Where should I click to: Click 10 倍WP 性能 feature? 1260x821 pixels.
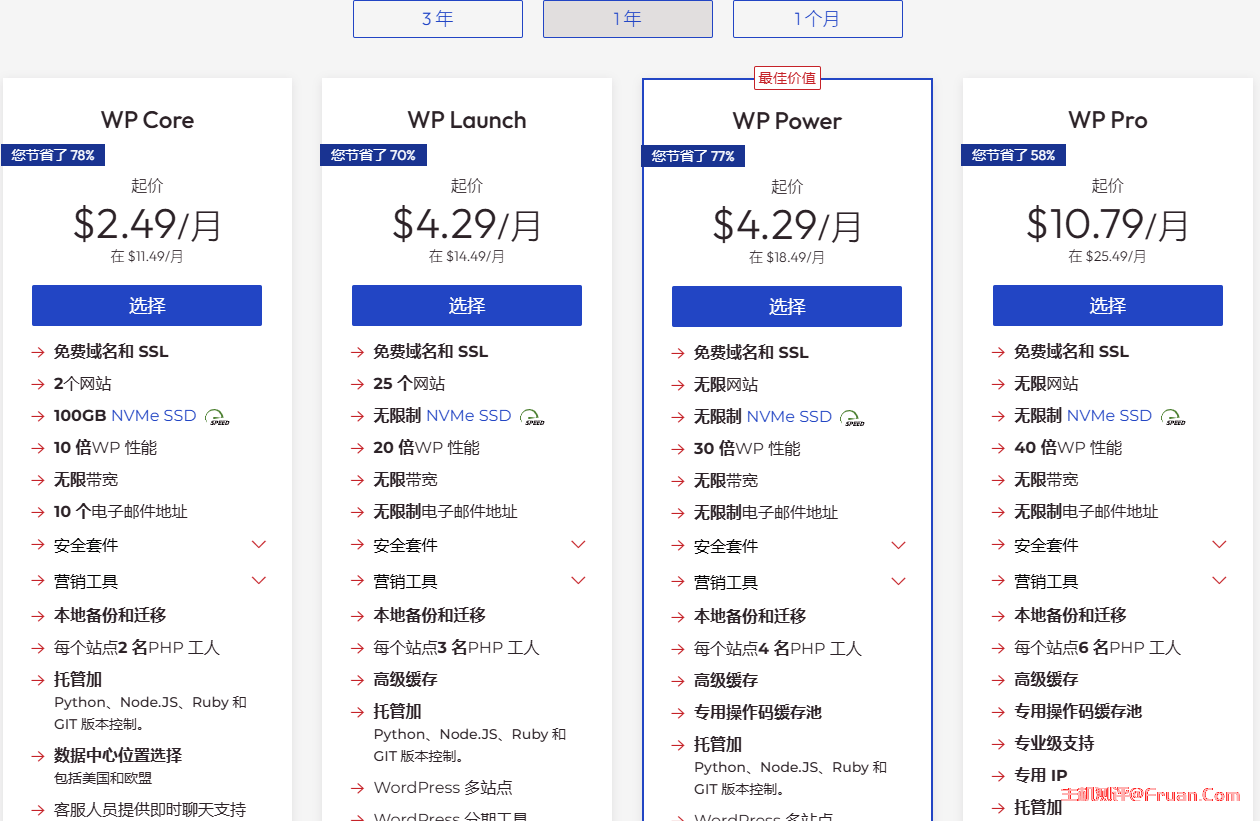(105, 448)
